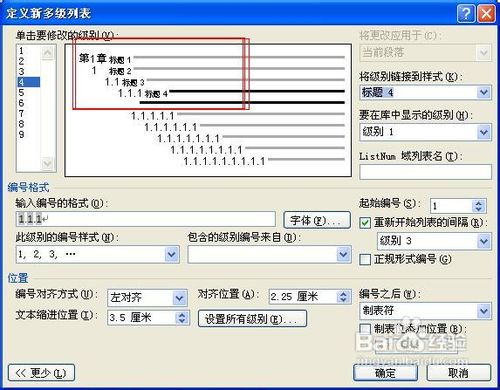Click 1.1.1.1.1 line in preview
Screen dimensions: 500x390
238,116
